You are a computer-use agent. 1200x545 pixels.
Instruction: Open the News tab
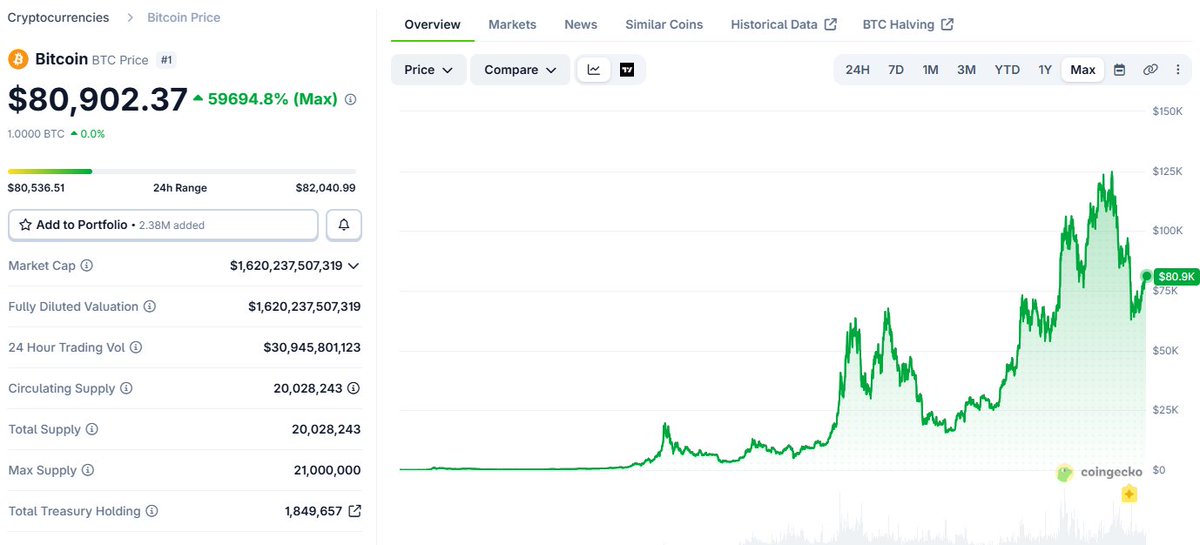581,24
